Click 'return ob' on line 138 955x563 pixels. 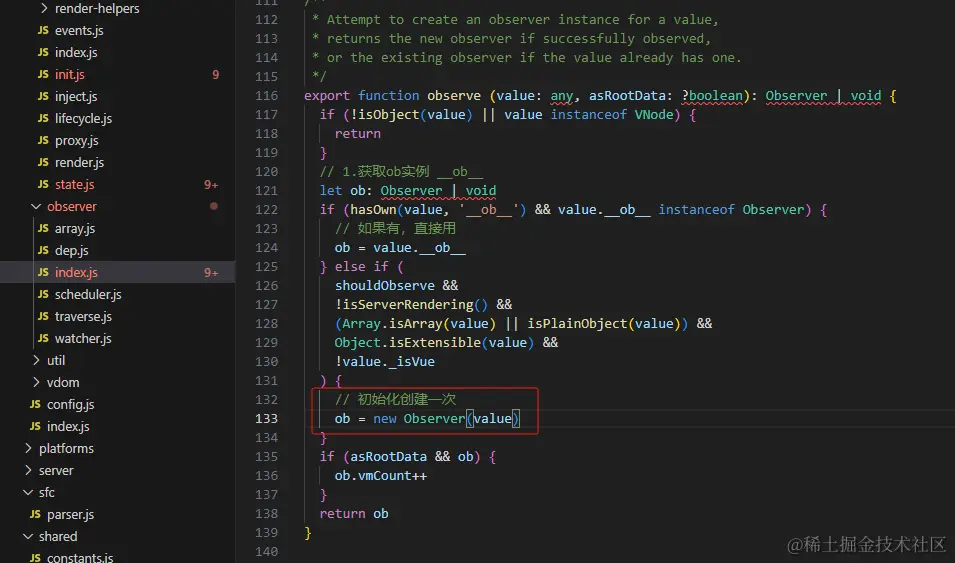[354, 514]
